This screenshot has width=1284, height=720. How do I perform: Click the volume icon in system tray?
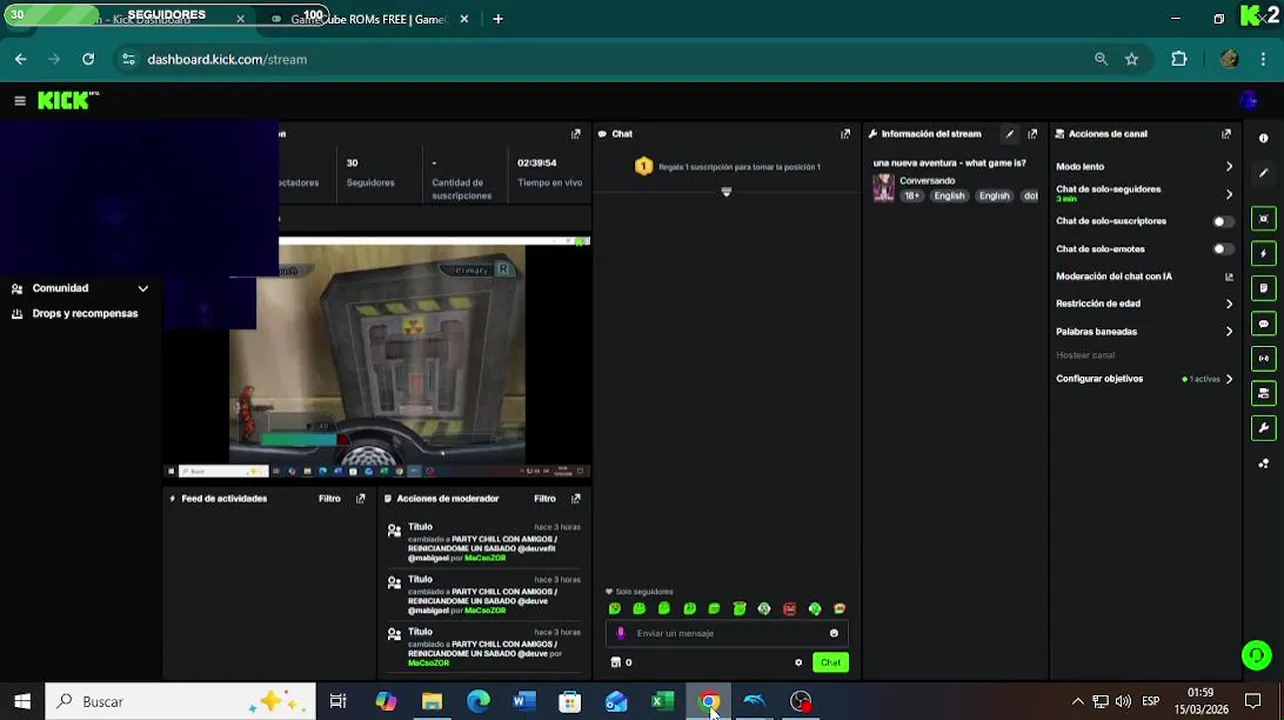coord(1123,702)
